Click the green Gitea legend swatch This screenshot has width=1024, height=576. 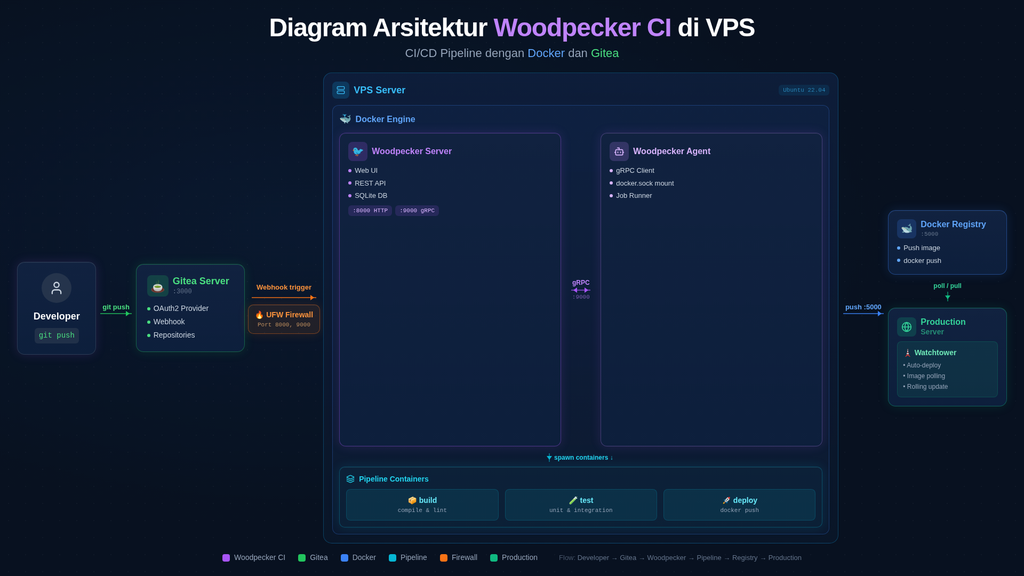pos(302,558)
